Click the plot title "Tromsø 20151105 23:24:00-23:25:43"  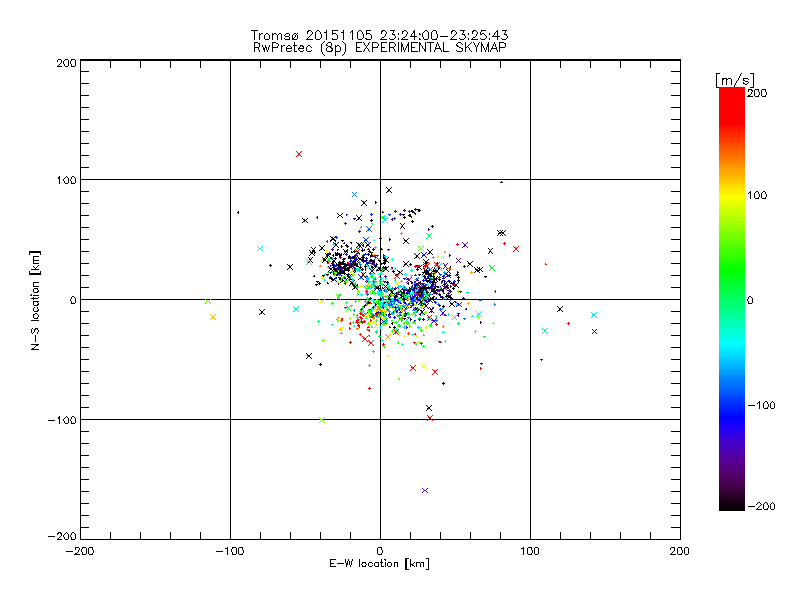click(x=379, y=35)
